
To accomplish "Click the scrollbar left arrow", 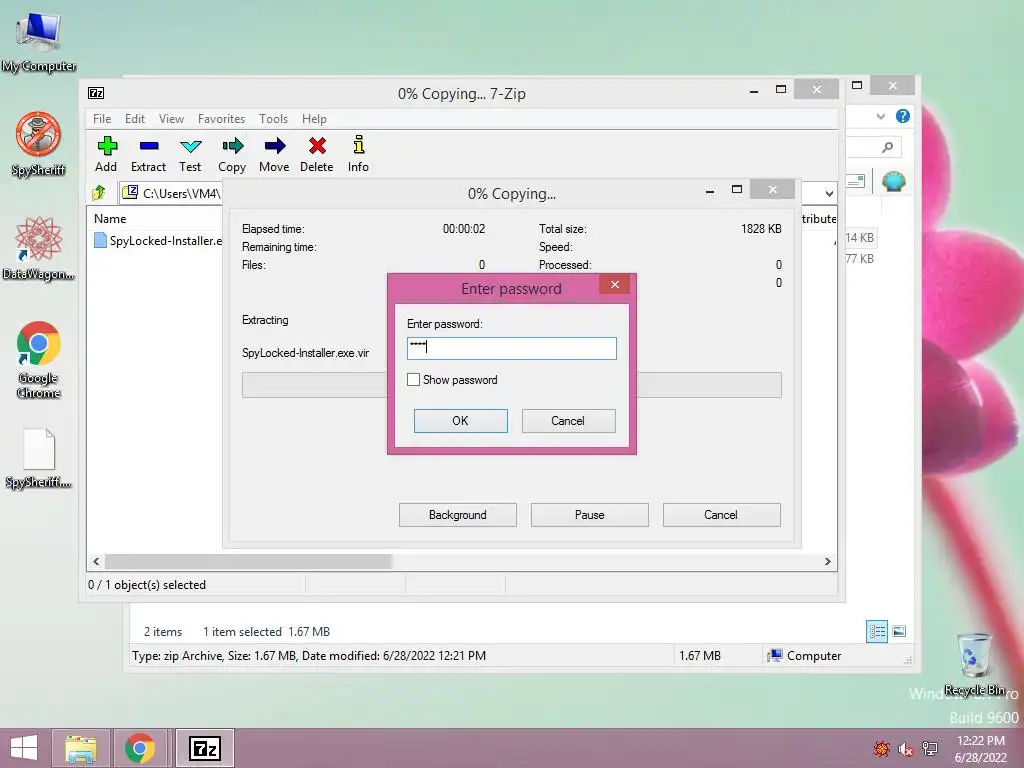I will pos(96,562).
